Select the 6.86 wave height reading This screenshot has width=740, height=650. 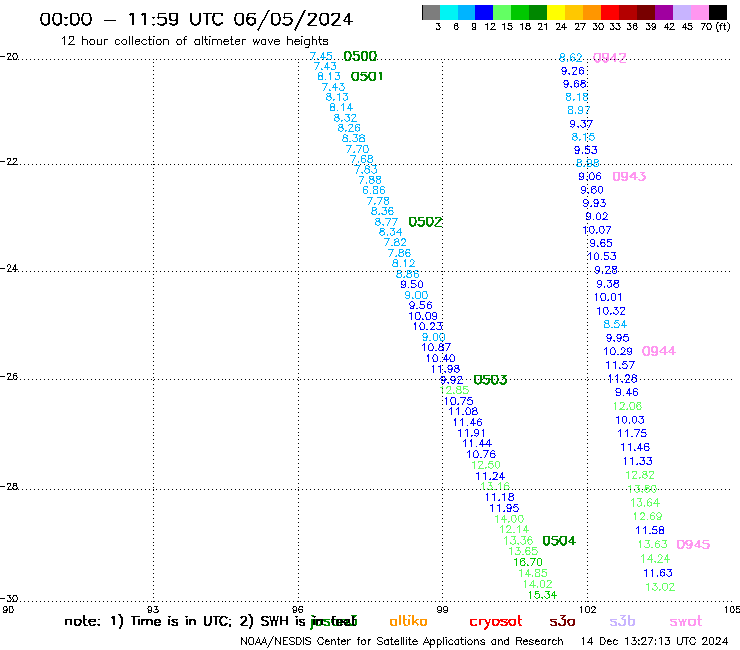pos(374,190)
